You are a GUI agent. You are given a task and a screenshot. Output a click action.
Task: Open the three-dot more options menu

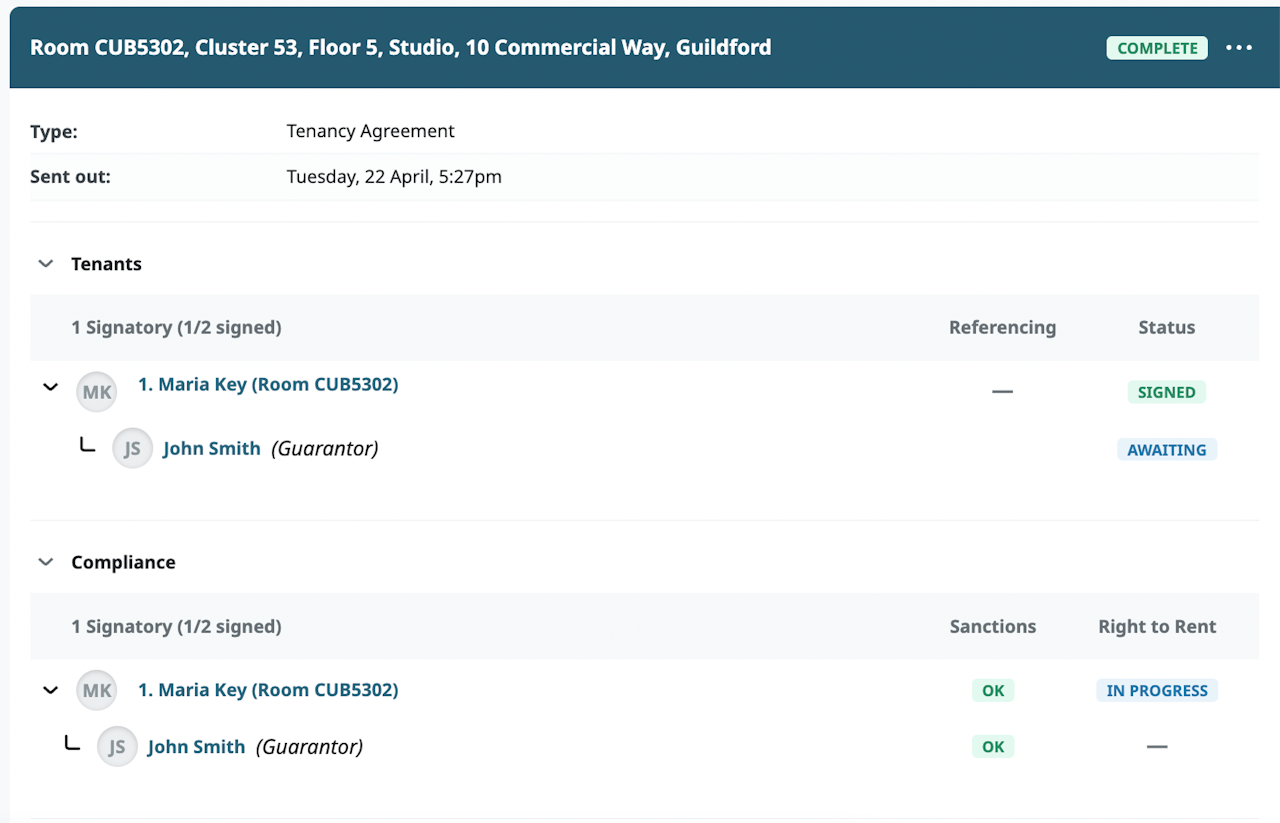1239,48
